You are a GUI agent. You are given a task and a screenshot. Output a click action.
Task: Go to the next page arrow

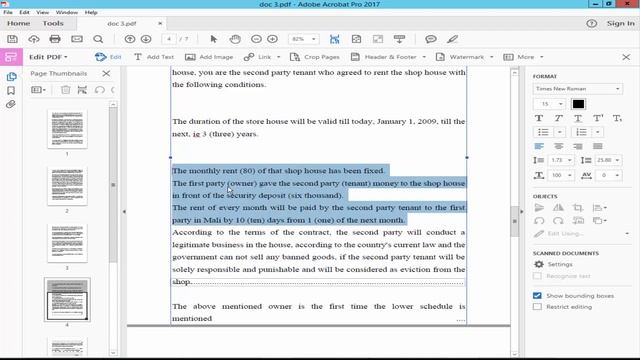click(146, 39)
